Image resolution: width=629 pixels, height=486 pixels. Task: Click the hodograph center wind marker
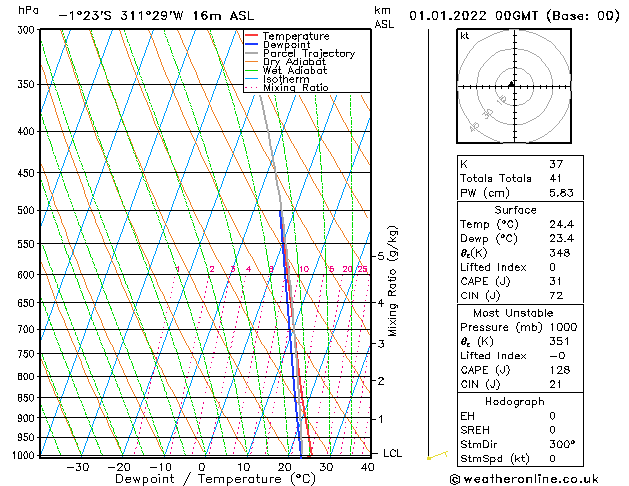pos(511,84)
